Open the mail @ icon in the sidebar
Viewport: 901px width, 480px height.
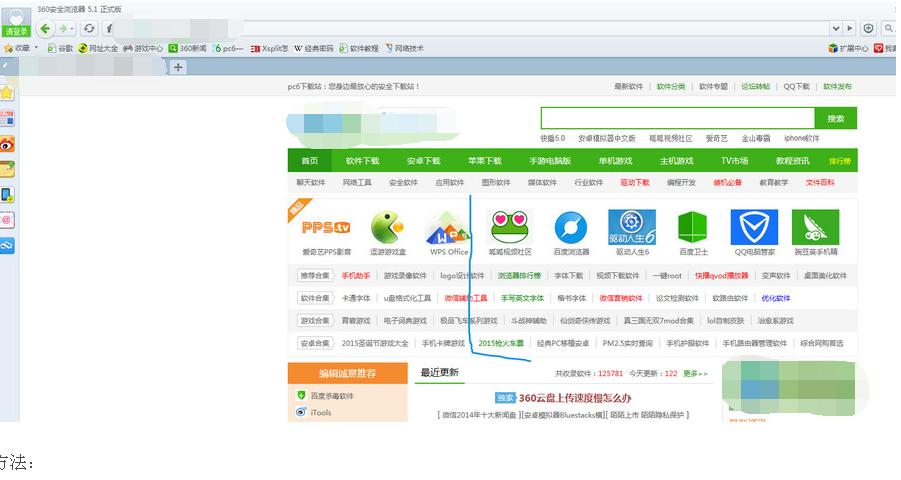coord(7,220)
